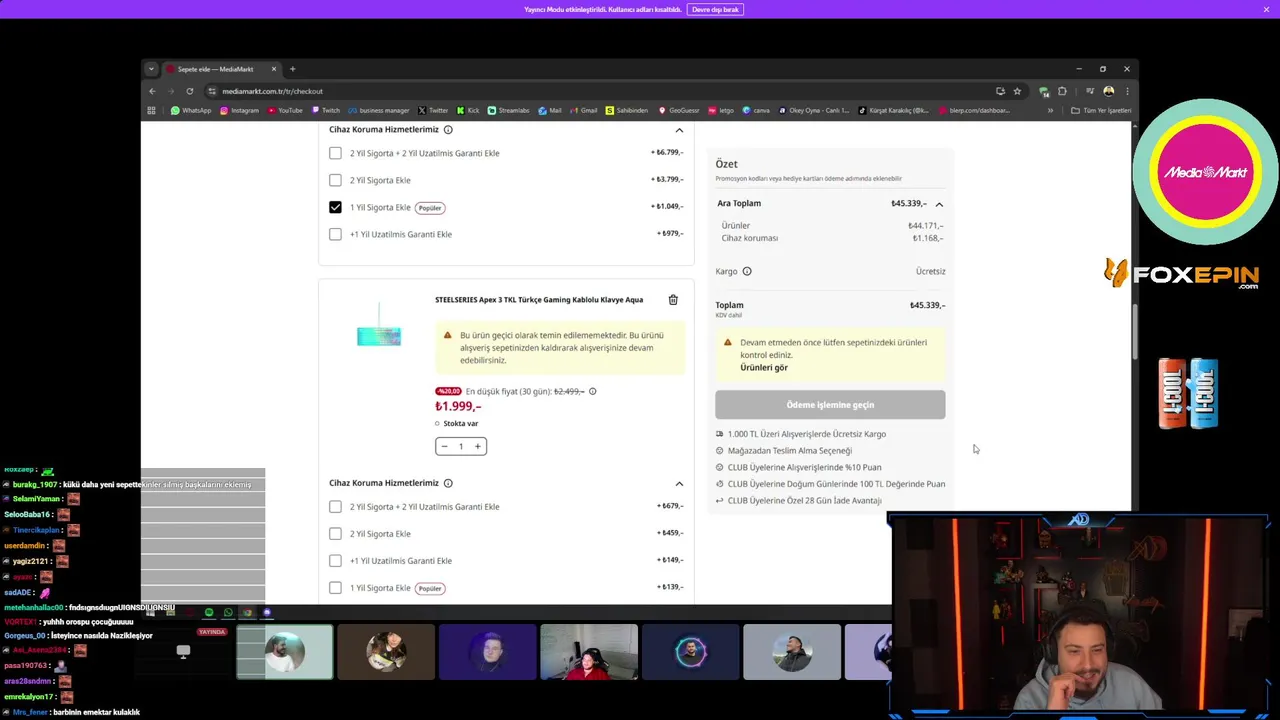Open the YouTube bookmark
The height and width of the screenshot is (720, 1280).
[x=284, y=111]
